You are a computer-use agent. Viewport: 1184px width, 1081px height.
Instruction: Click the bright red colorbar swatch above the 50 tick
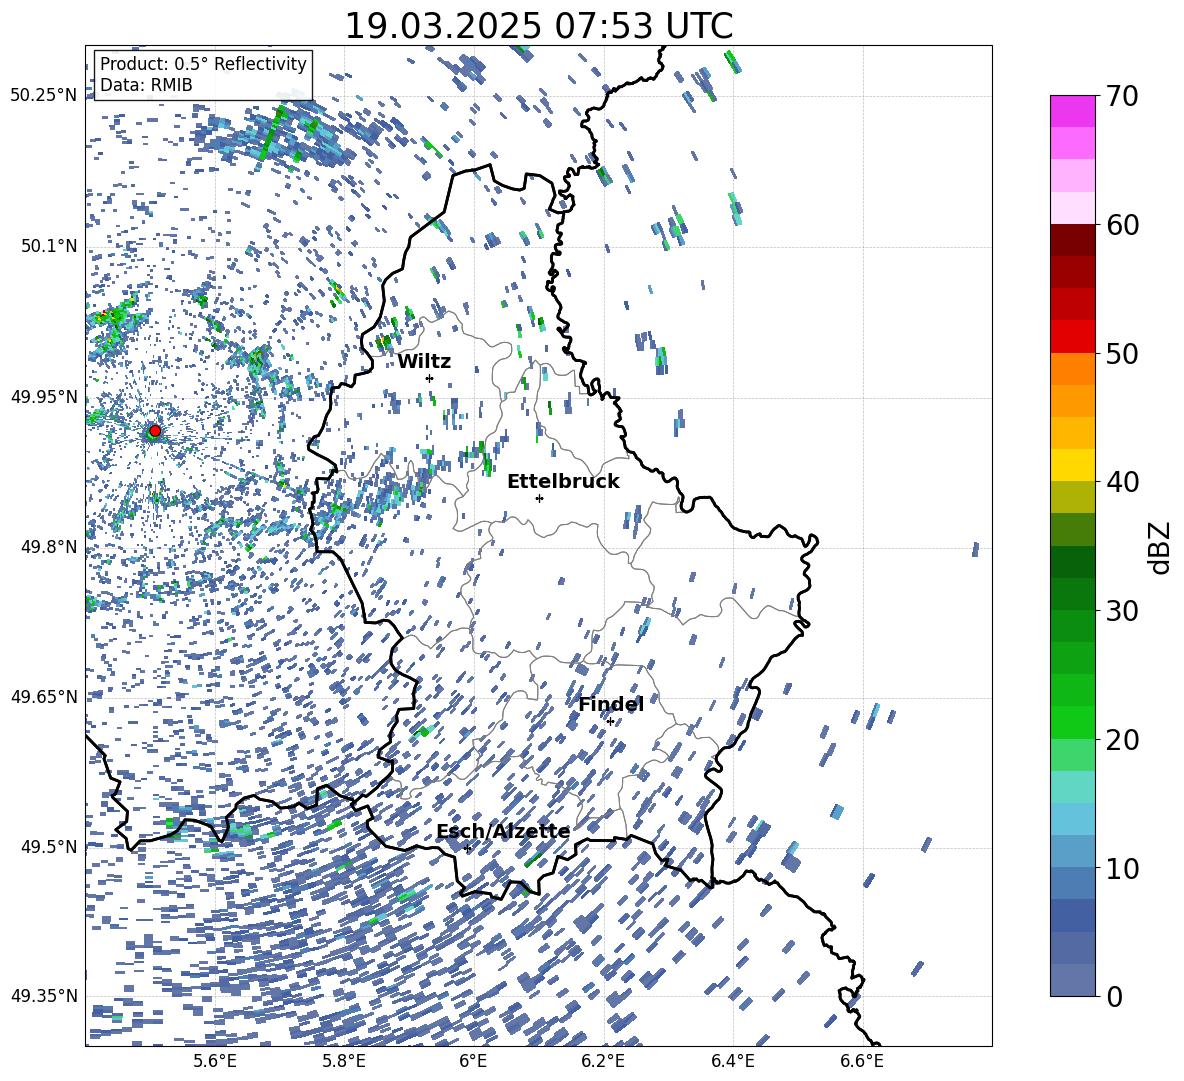[x=1072, y=337]
